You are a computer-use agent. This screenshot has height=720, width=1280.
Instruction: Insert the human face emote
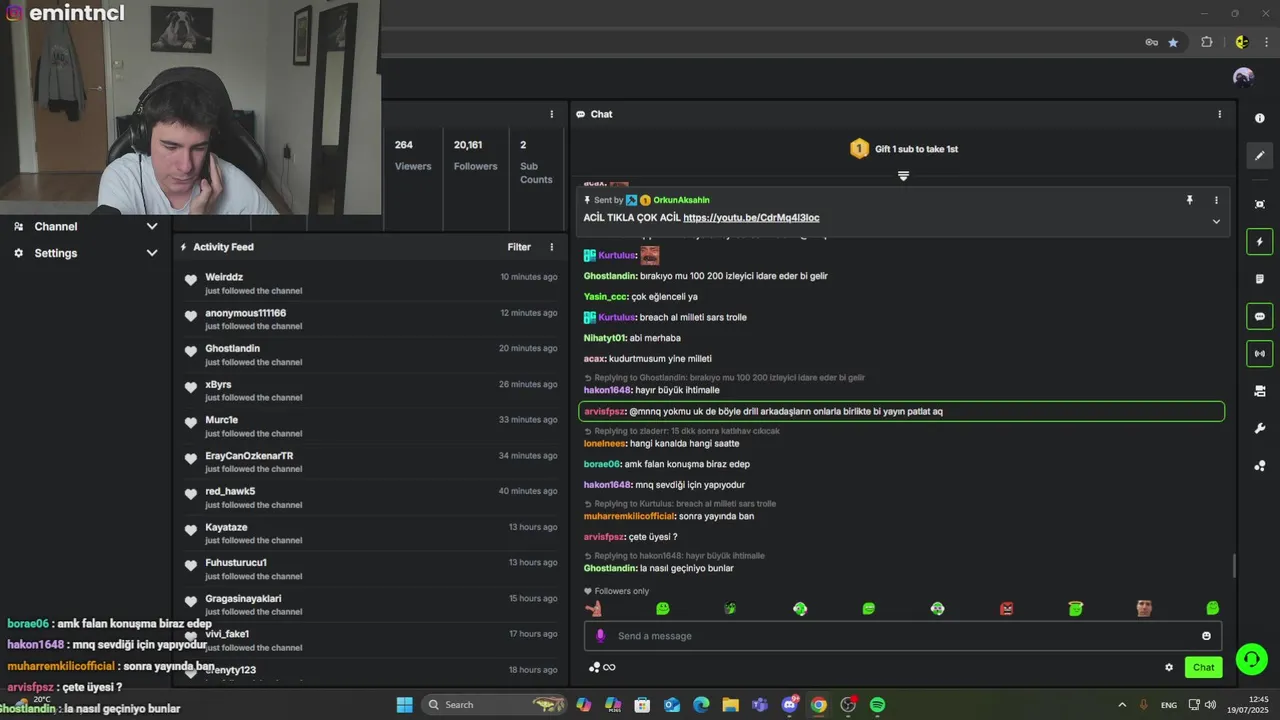pyautogui.click(x=1144, y=608)
